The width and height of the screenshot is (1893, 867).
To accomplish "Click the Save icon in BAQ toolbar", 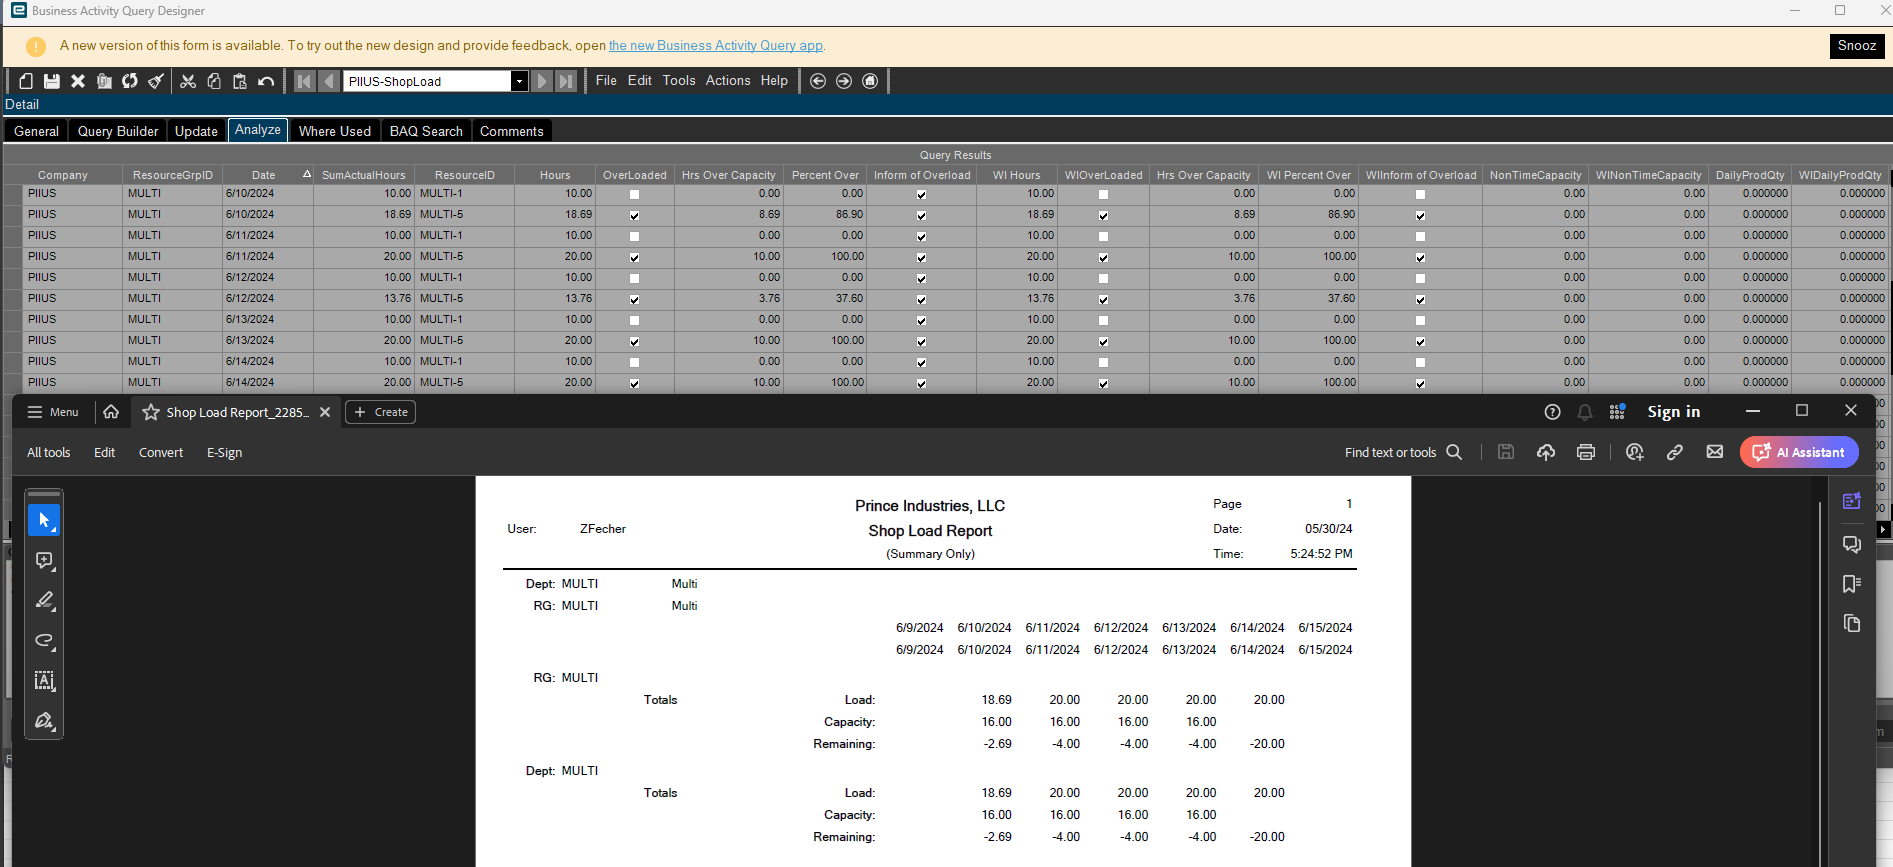I will (52, 81).
